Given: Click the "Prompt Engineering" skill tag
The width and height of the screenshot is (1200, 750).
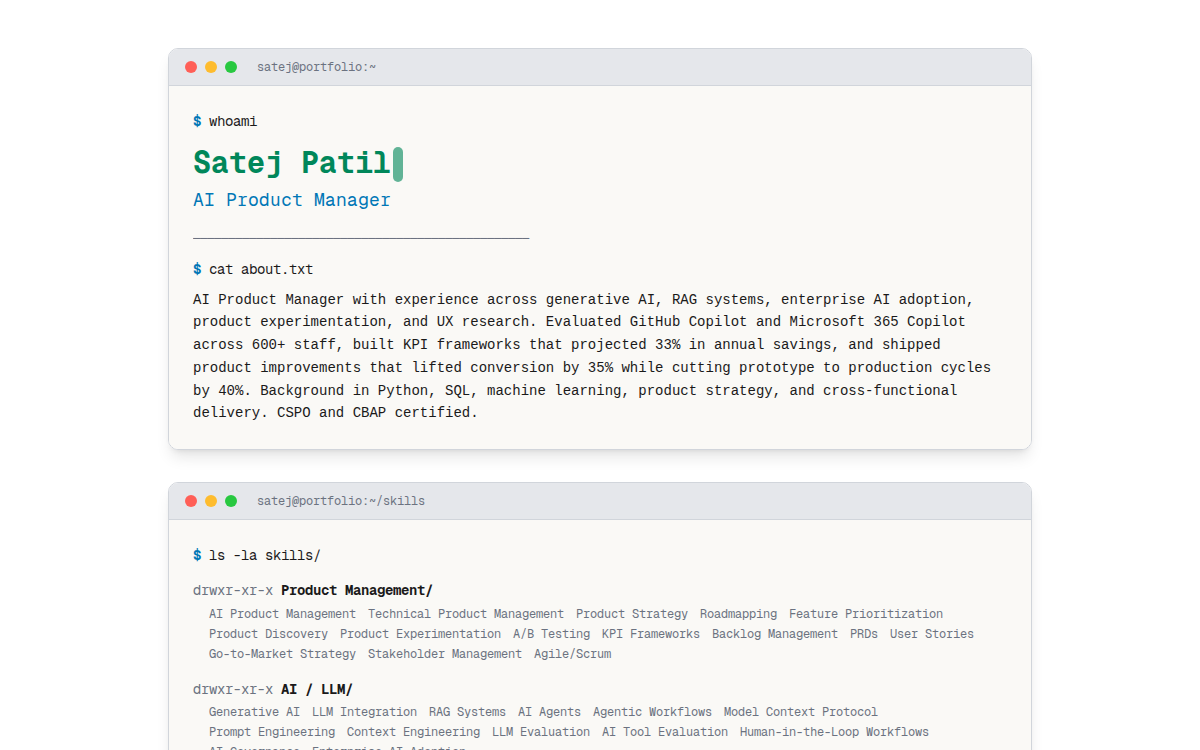Looking at the screenshot, I should [272, 732].
